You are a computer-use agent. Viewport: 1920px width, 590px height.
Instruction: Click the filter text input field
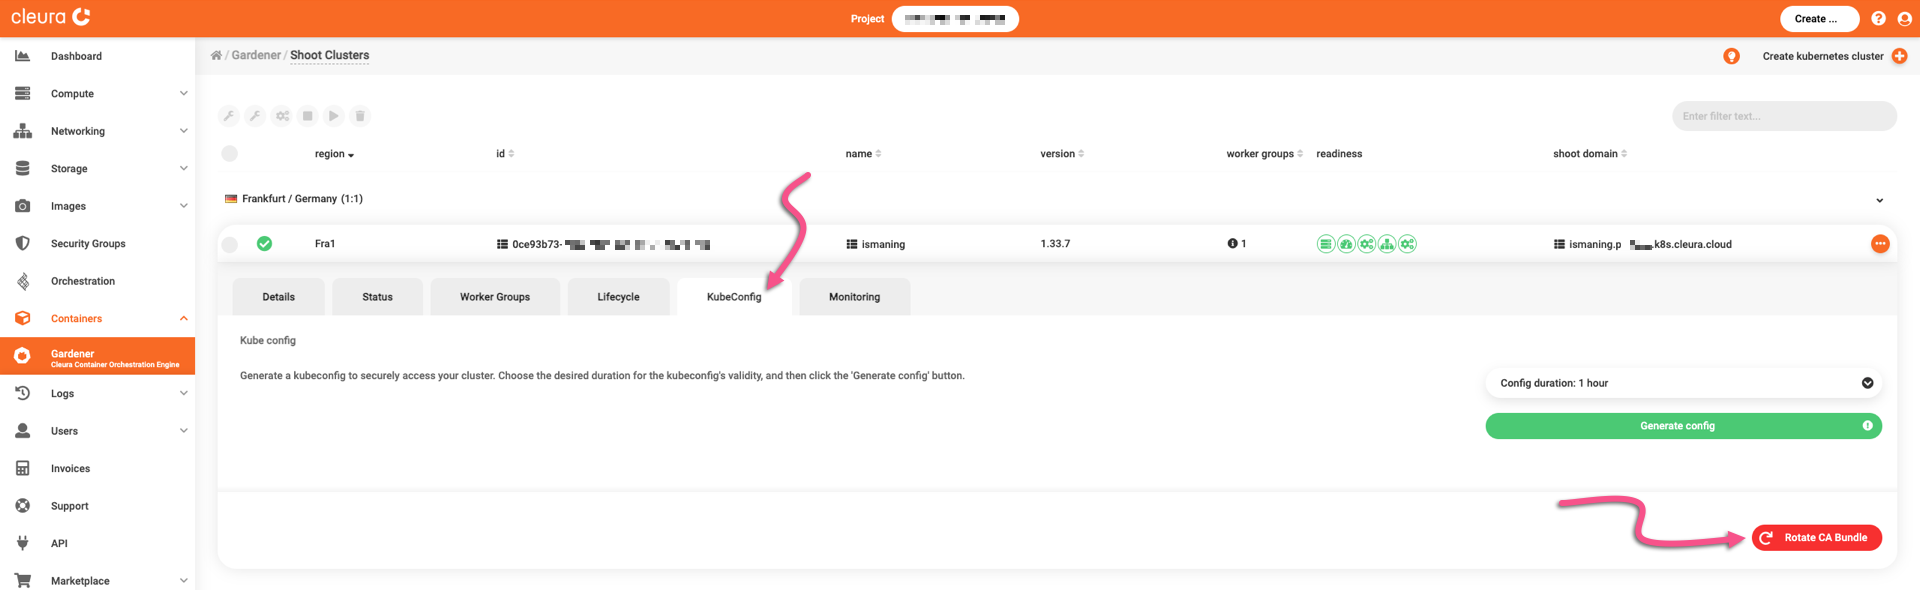click(1783, 116)
